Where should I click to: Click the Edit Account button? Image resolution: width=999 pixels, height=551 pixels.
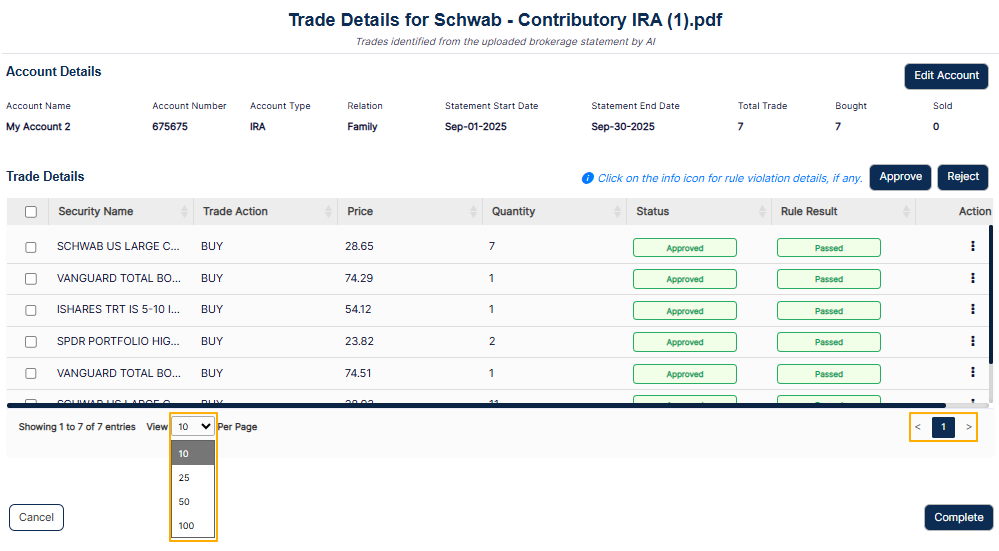(946, 76)
